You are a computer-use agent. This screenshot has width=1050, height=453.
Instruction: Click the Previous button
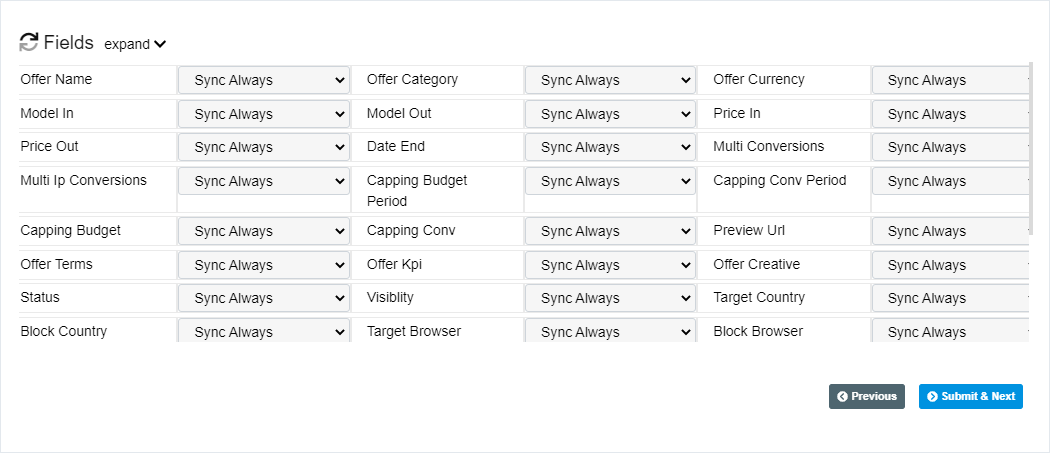(867, 397)
